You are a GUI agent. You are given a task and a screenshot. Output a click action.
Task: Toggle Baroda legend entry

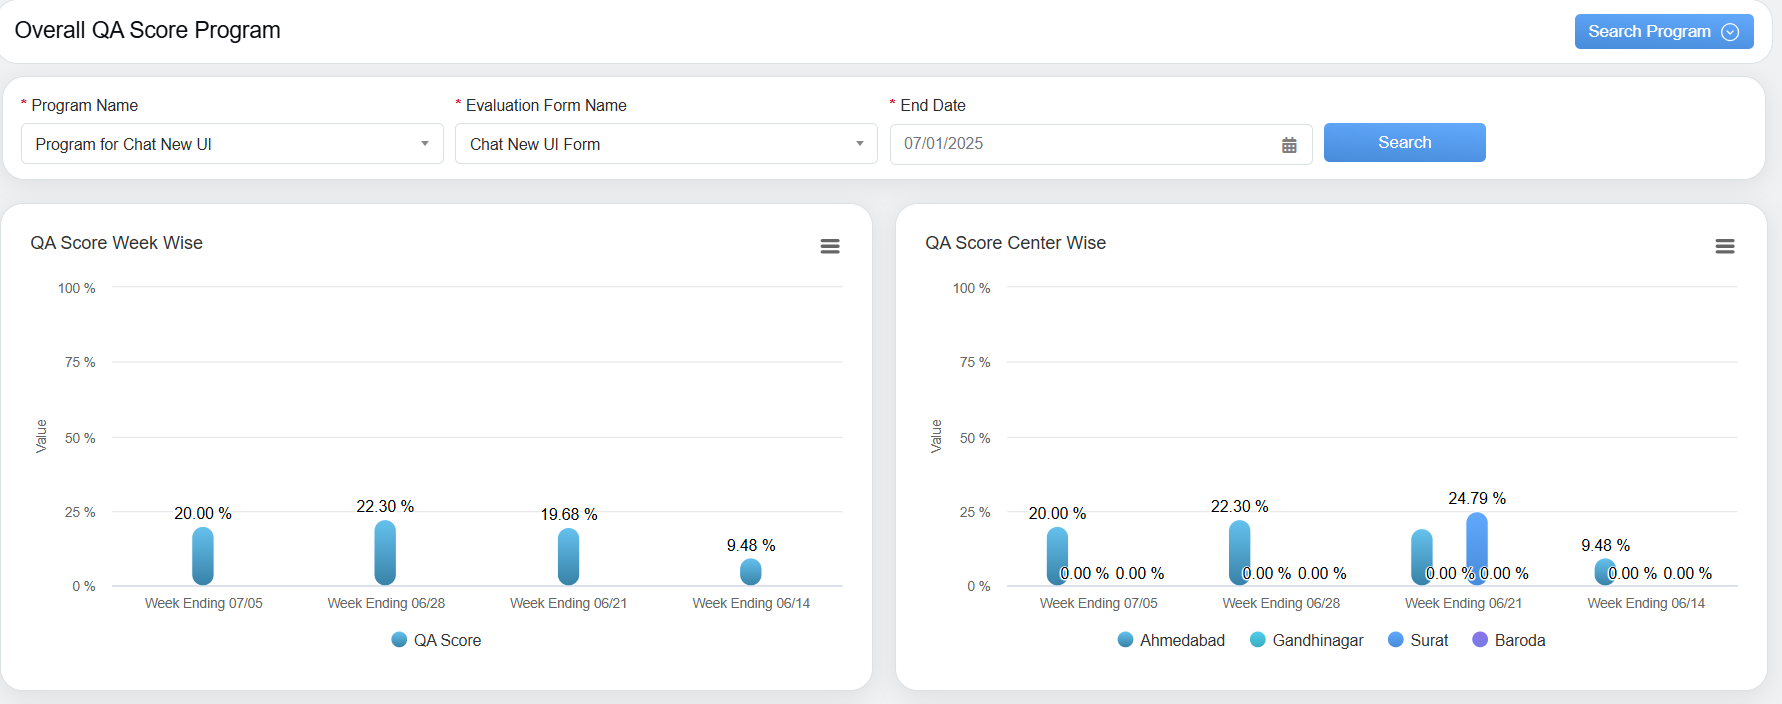[1508, 640]
